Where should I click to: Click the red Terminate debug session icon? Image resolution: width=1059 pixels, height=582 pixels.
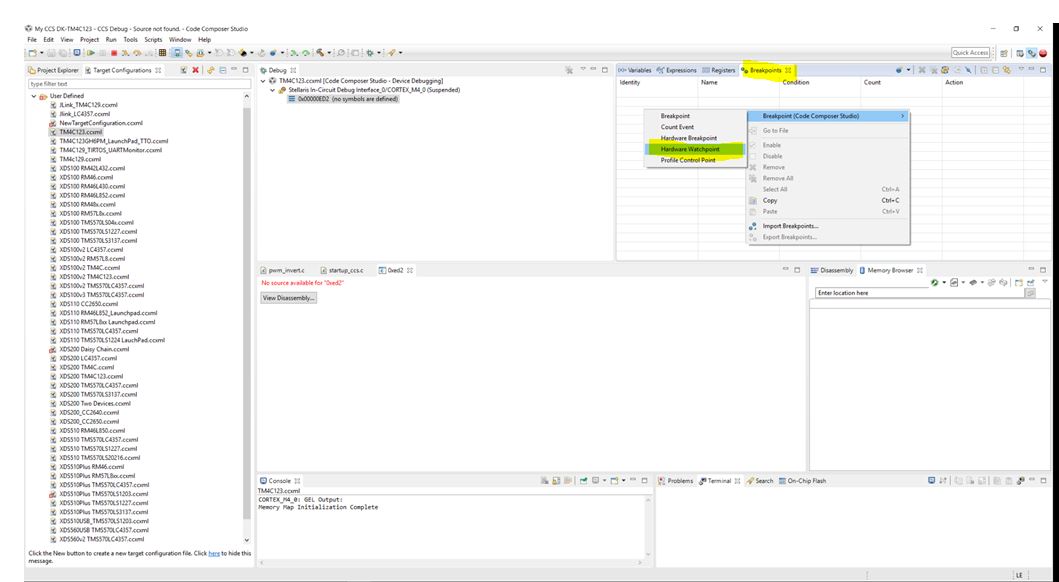click(113, 53)
